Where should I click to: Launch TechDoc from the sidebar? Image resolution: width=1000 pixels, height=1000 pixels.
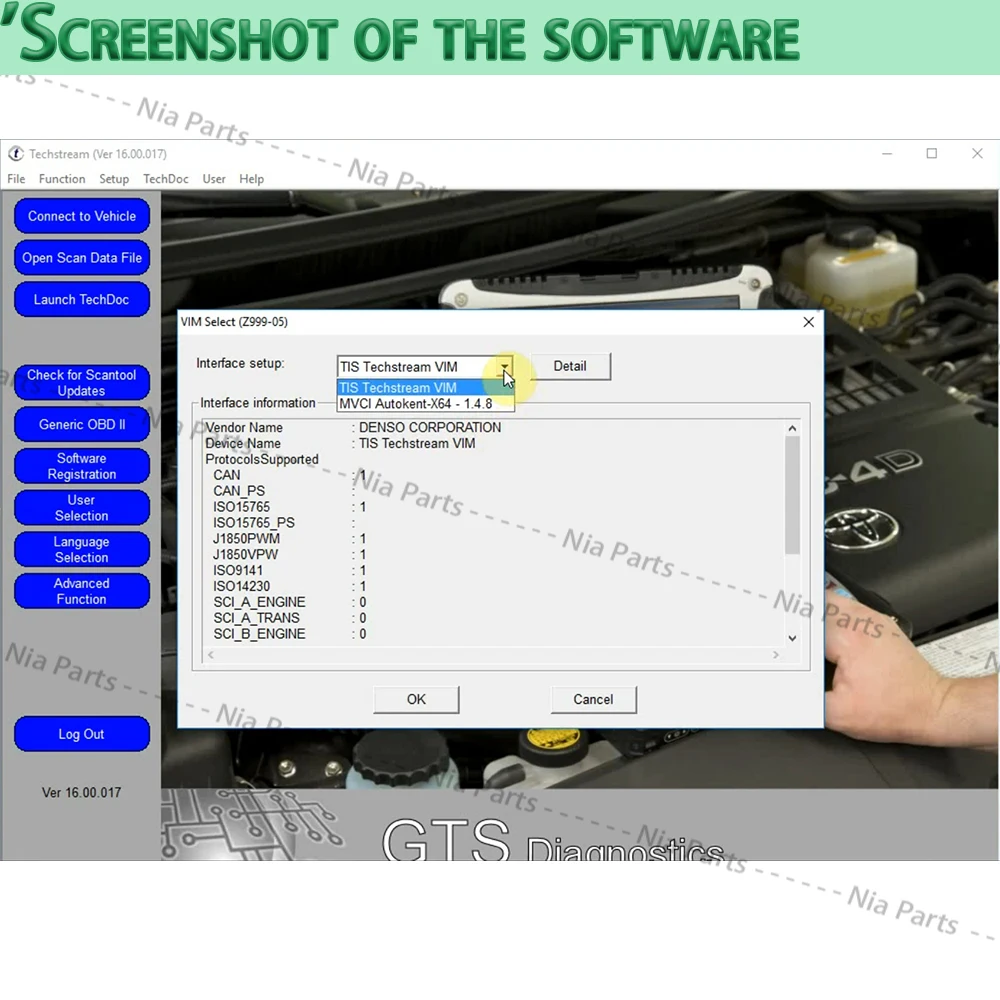click(x=82, y=299)
